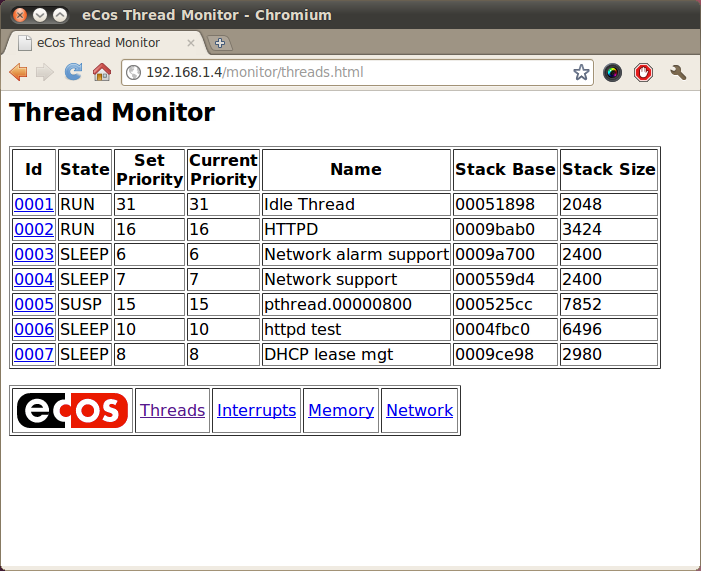The height and width of the screenshot is (571, 701).
Task: Click the HTTPD name cell
Action: tap(356, 229)
